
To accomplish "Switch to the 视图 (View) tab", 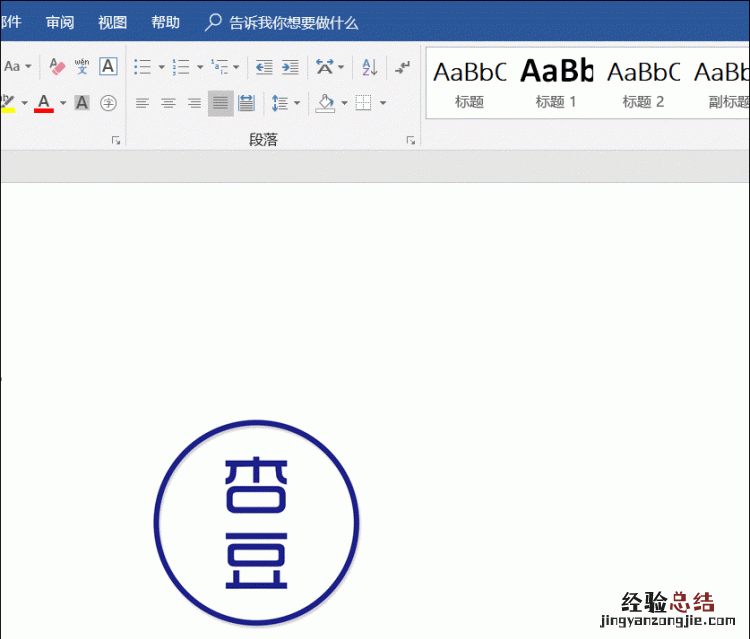I will point(112,22).
